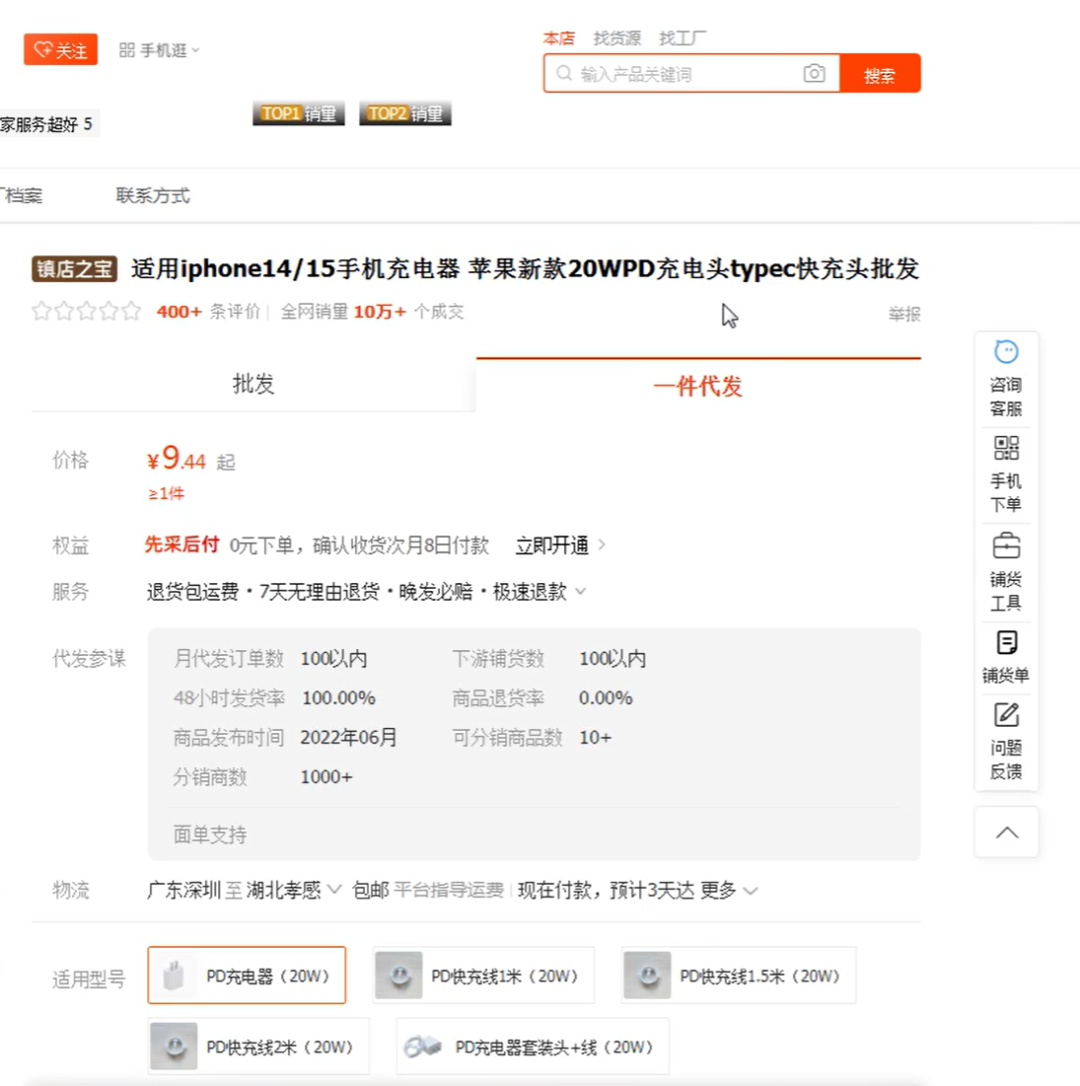Click the 1000+ distributor count value
The width and height of the screenshot is (1080, 1086).
(x=326, y=777)
